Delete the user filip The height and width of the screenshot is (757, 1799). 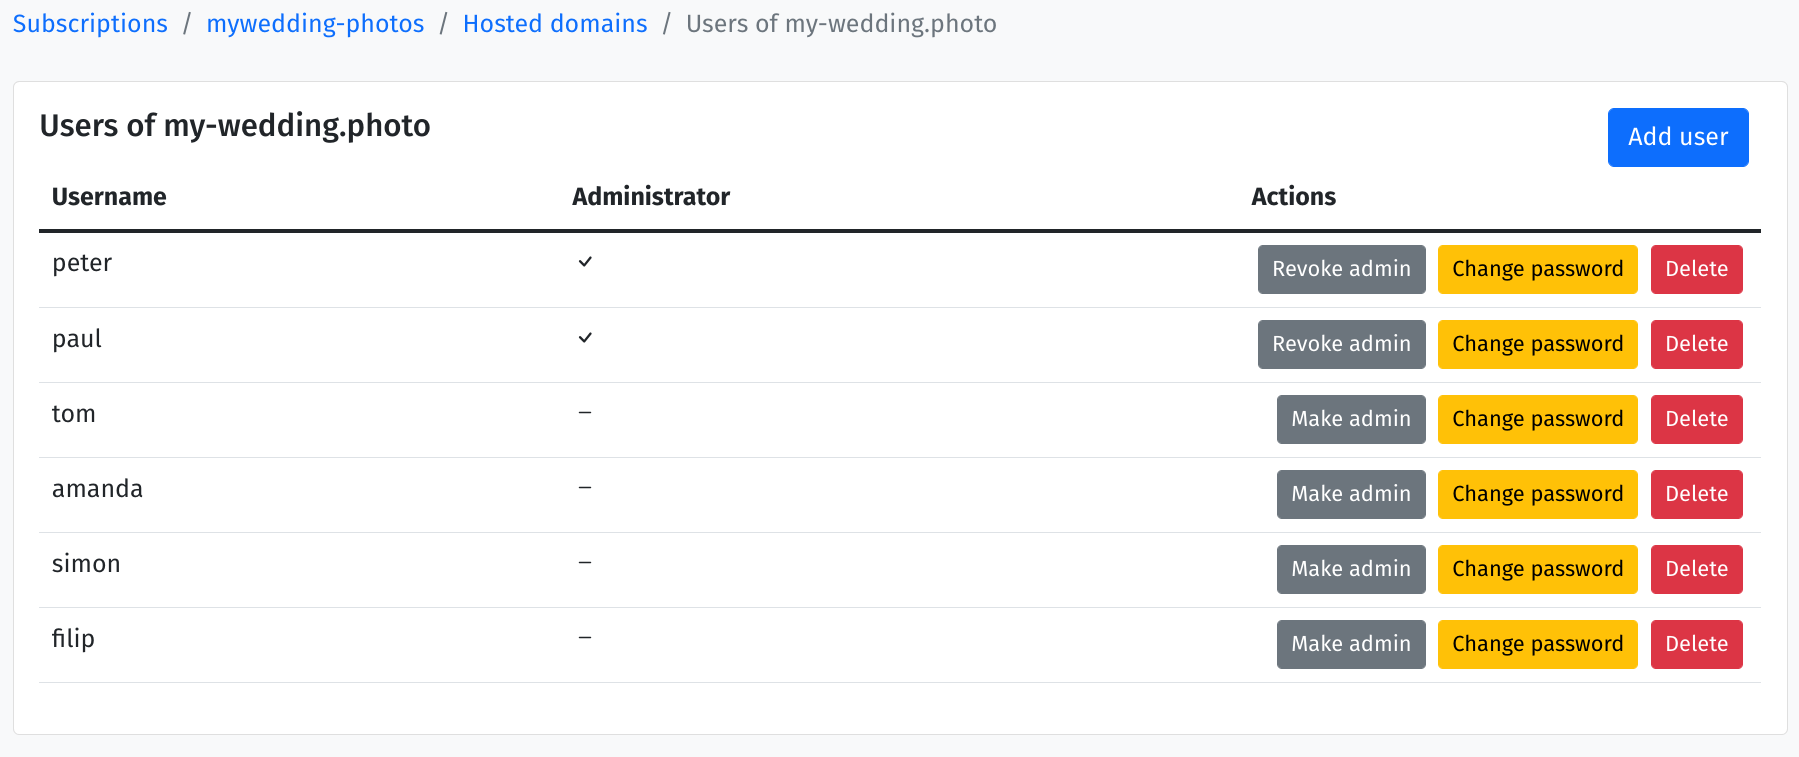point(1696,644)
